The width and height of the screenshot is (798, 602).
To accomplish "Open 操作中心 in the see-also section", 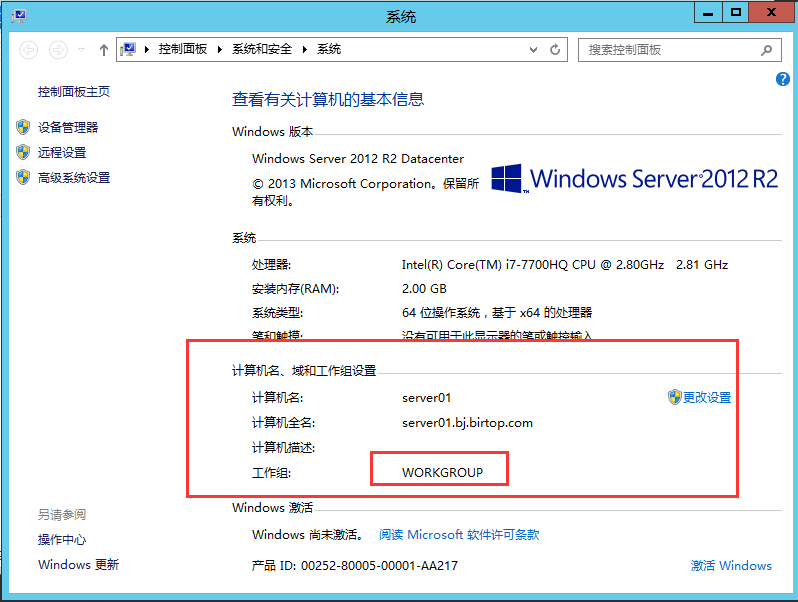I will 62,539.
